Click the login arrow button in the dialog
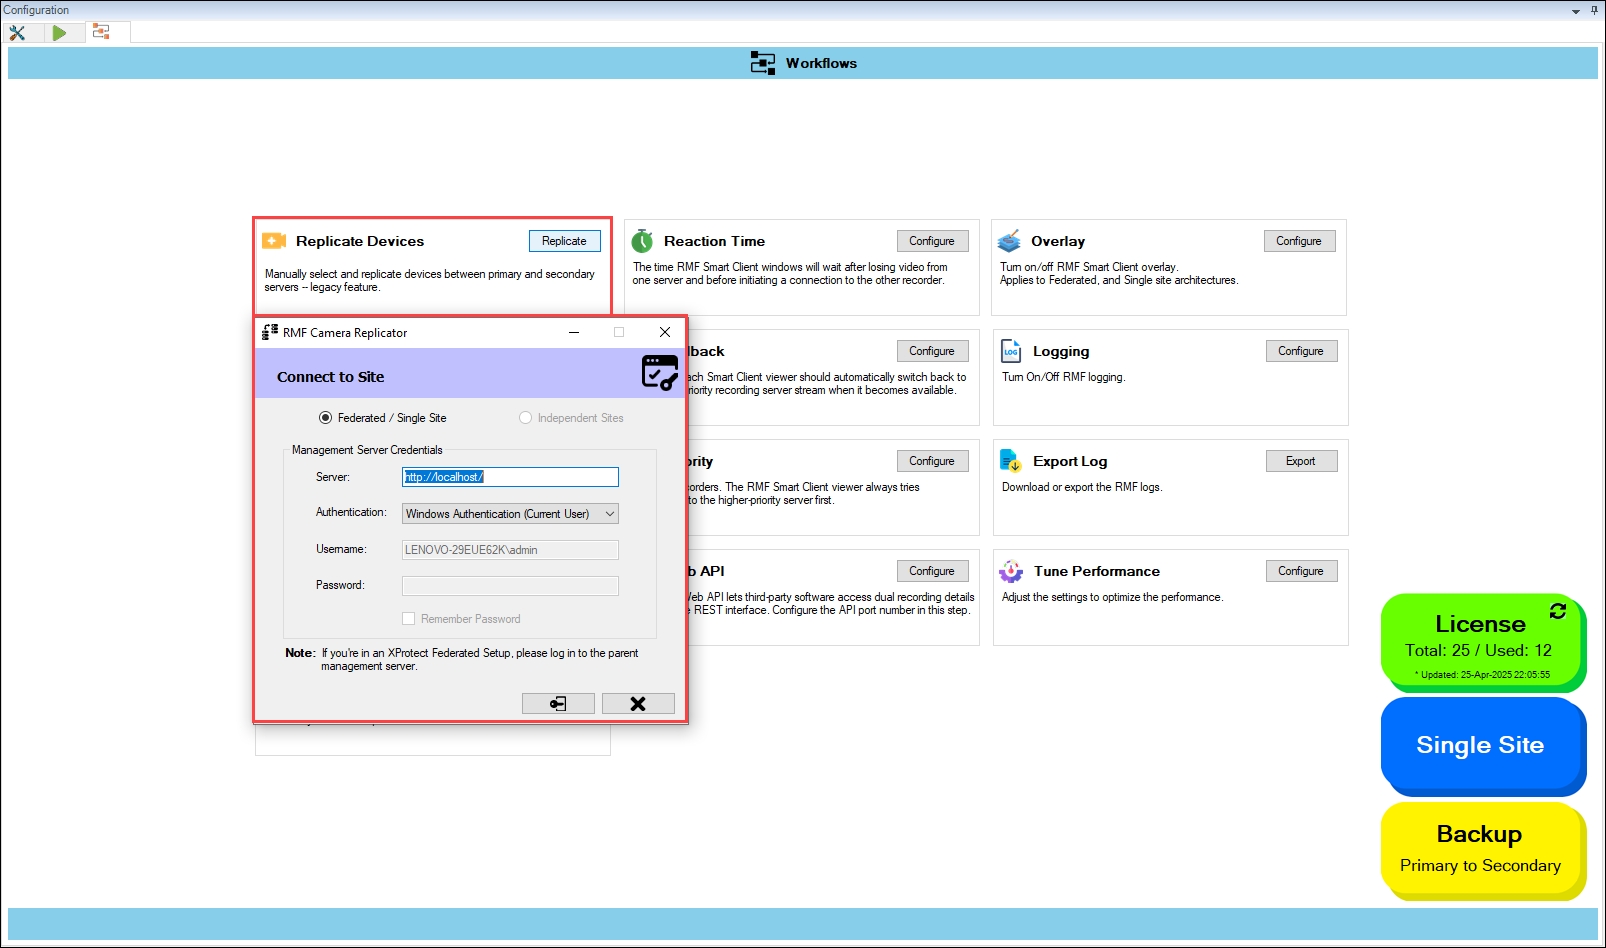The height and width of the screenshot is (948, 1606). (x=558, y=704)
